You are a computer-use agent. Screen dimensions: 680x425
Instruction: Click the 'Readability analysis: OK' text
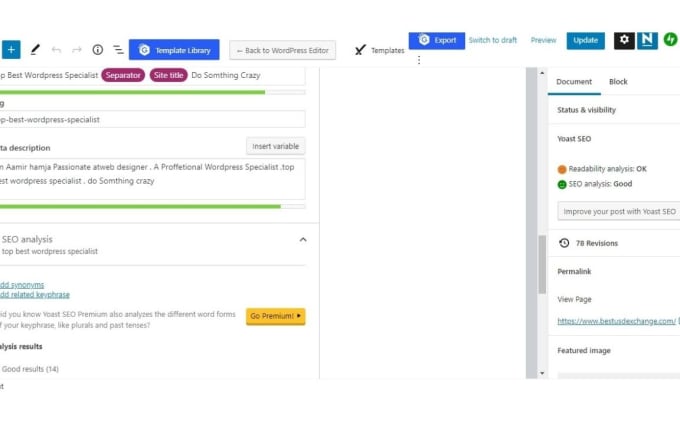point(608,169)
